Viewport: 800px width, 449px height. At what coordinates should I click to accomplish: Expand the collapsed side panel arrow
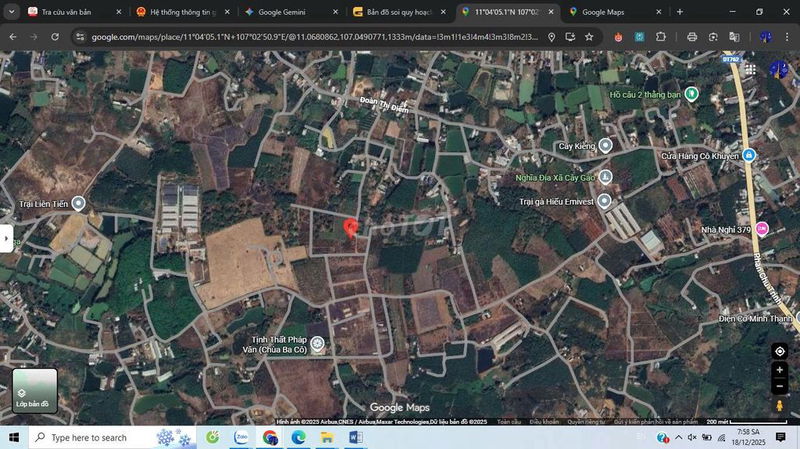tap(6, 238)
